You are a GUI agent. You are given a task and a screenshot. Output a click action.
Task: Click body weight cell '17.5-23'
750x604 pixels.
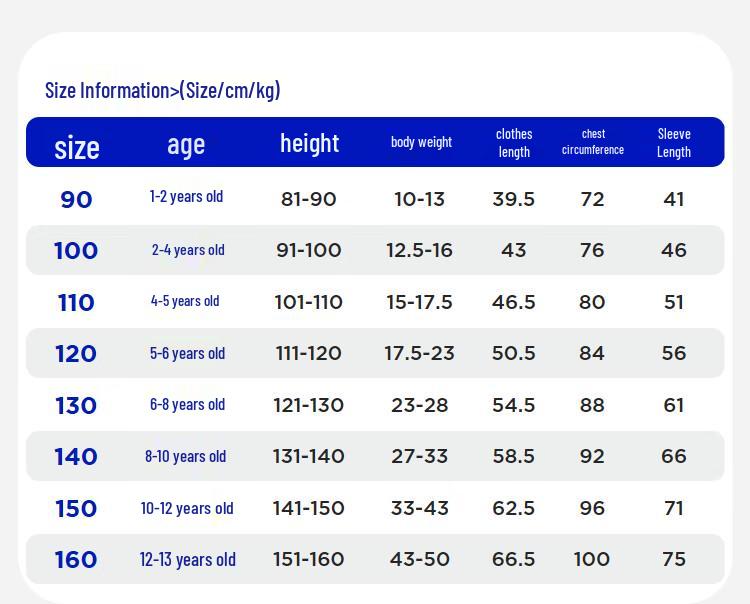[419, 353]
